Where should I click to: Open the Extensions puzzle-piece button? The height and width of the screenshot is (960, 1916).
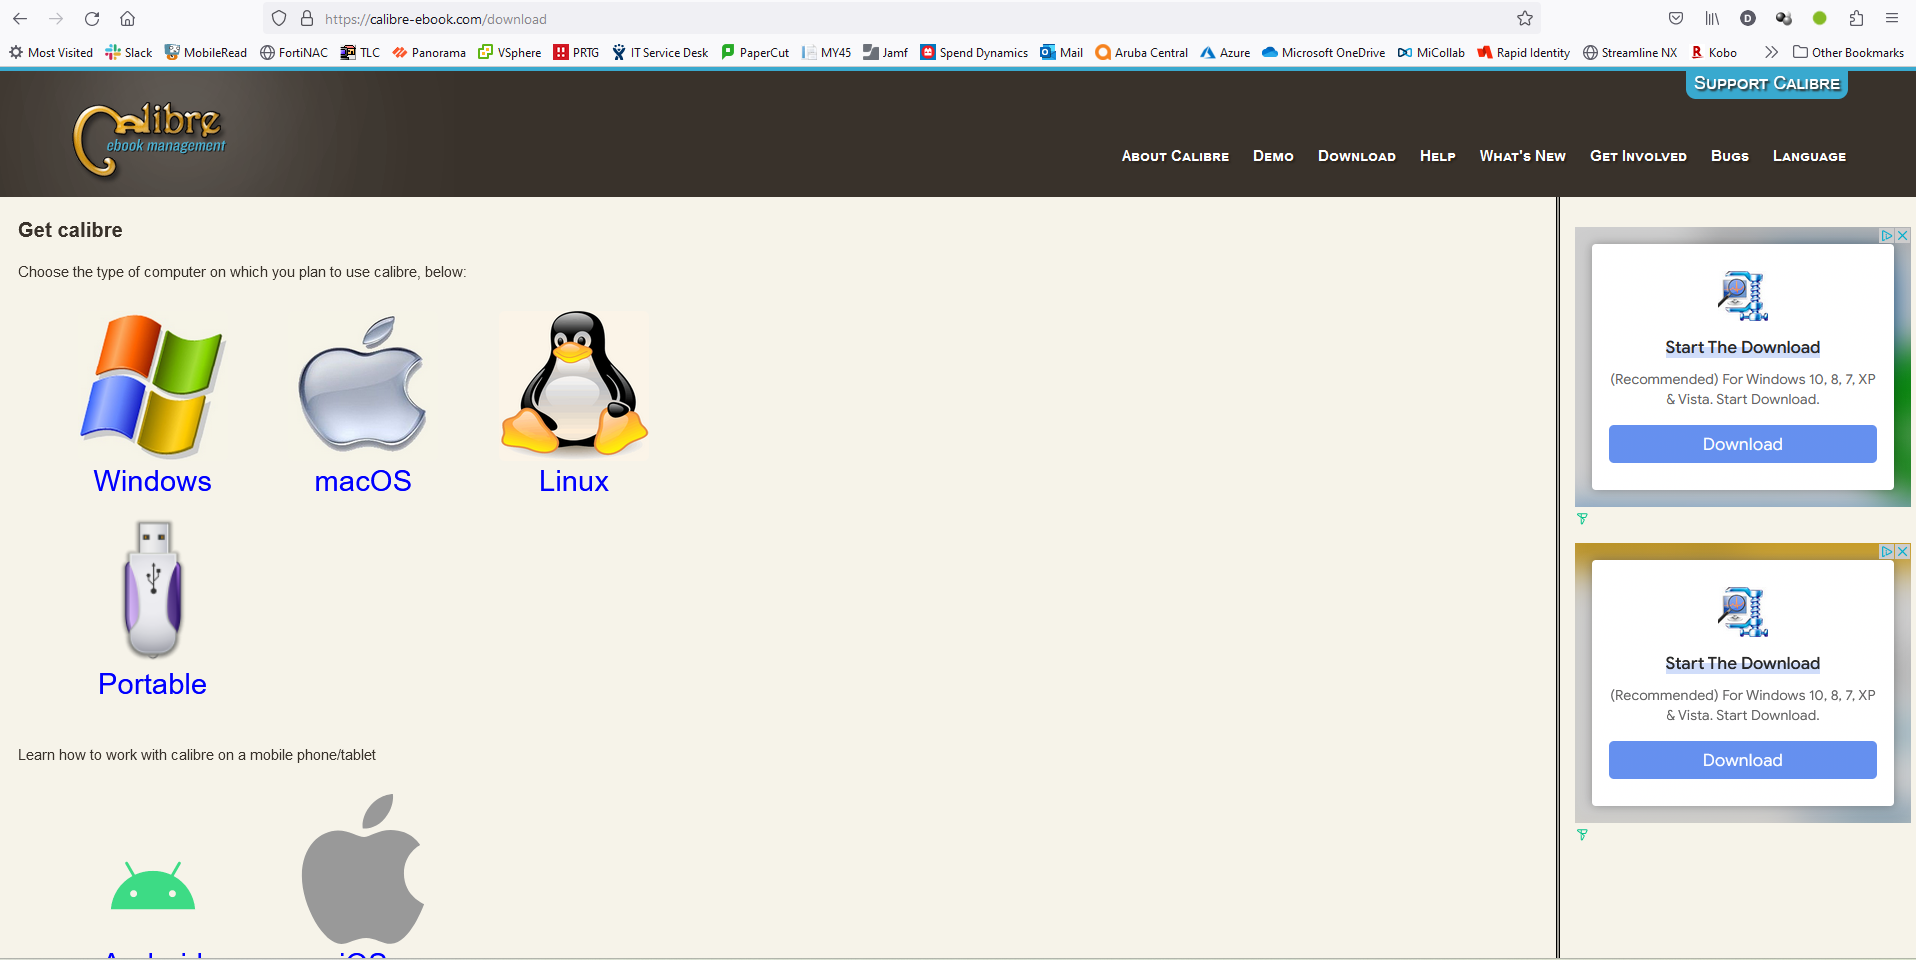coord(1856,19)
